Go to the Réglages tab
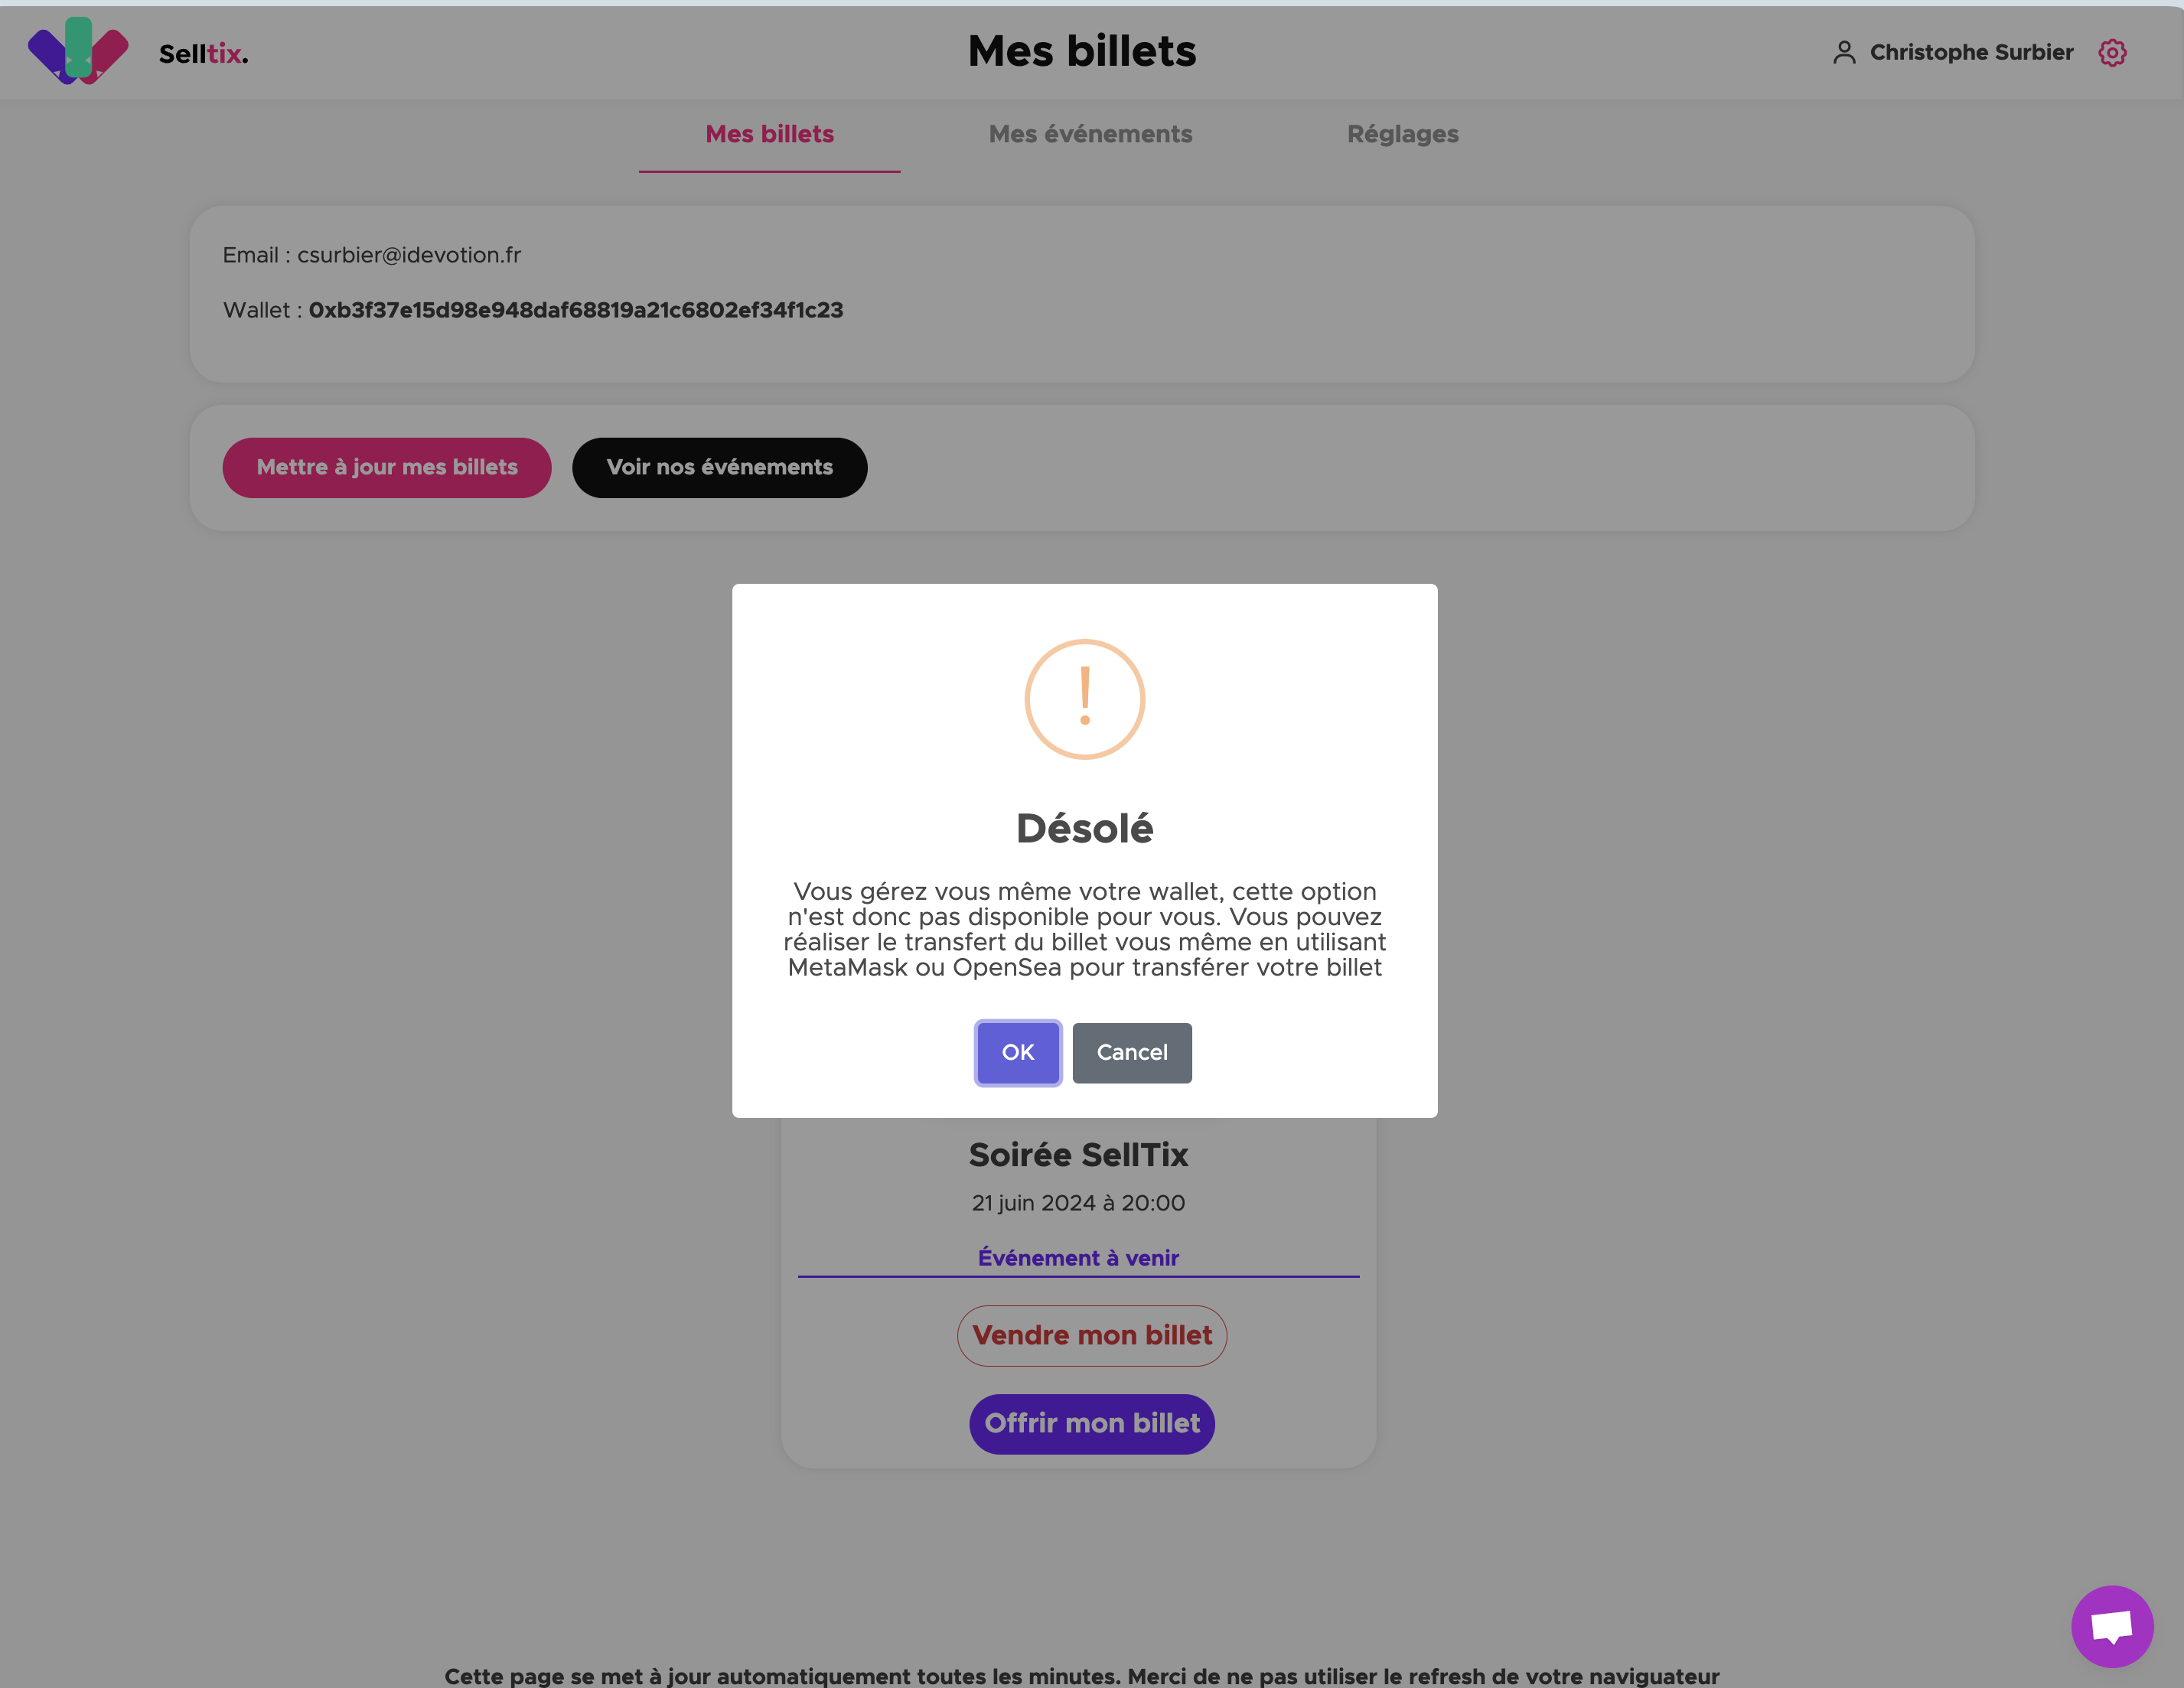The width and height of the screenshot is (2184, 1688). [1402, 135]
